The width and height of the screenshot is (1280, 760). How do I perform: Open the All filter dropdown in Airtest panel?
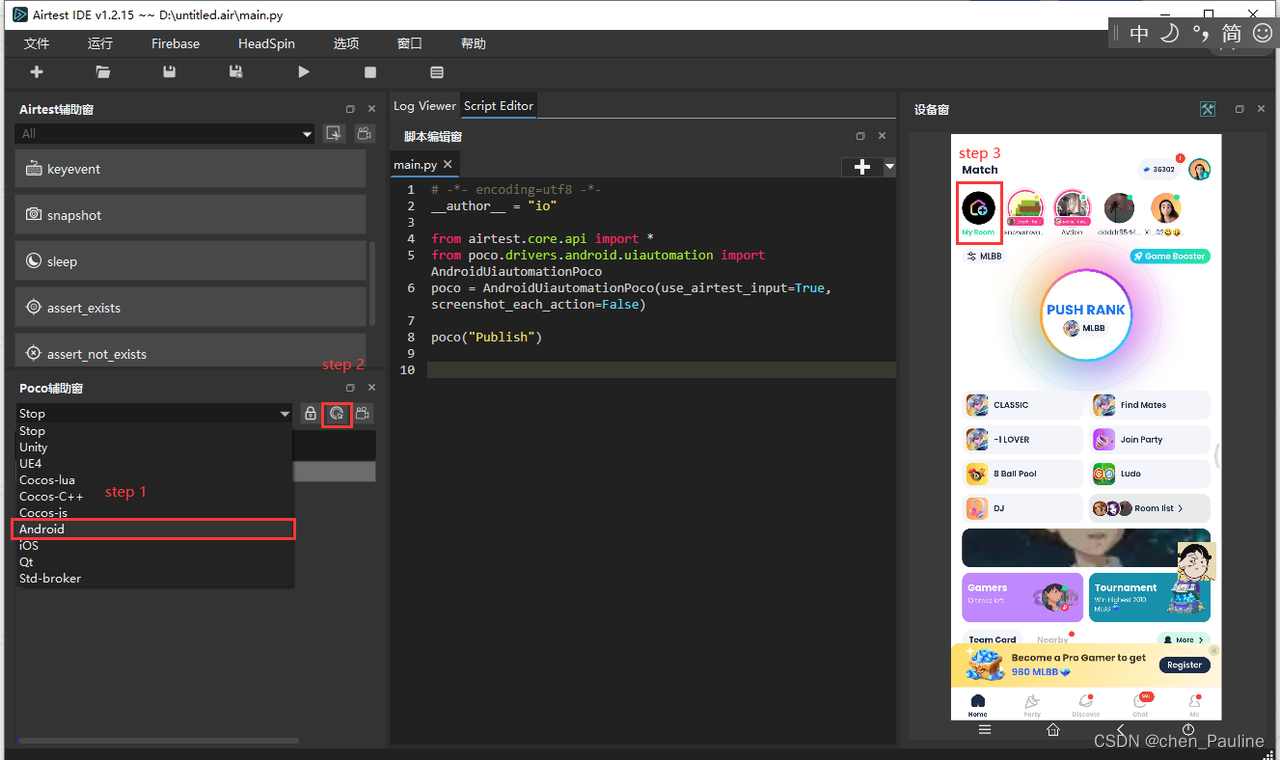pyautogui.click(x=164, y=132)
